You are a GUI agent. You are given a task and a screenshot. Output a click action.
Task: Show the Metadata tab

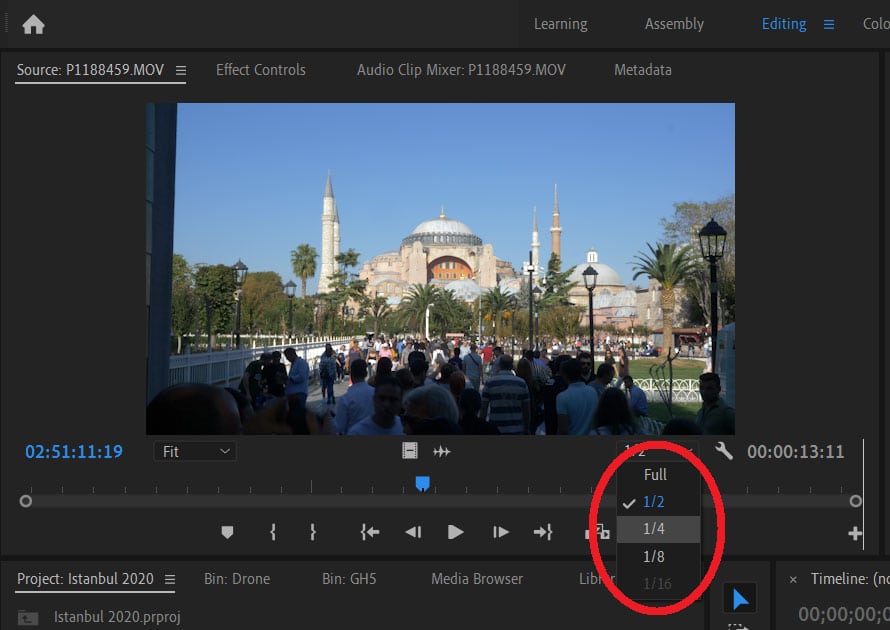click(x=643, y=70)
